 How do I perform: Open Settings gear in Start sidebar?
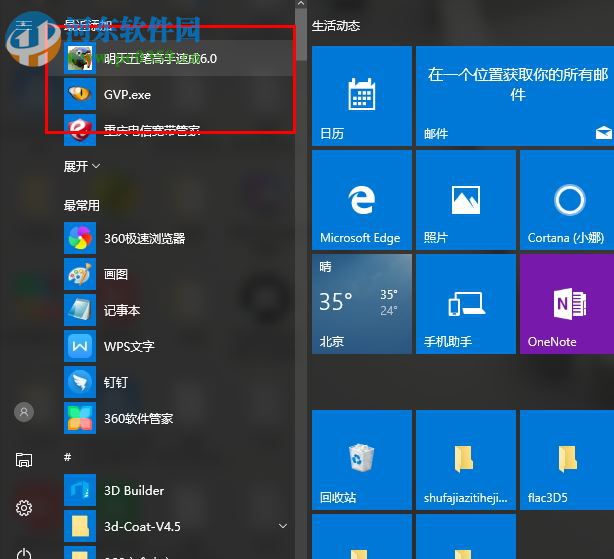(24, 508)
